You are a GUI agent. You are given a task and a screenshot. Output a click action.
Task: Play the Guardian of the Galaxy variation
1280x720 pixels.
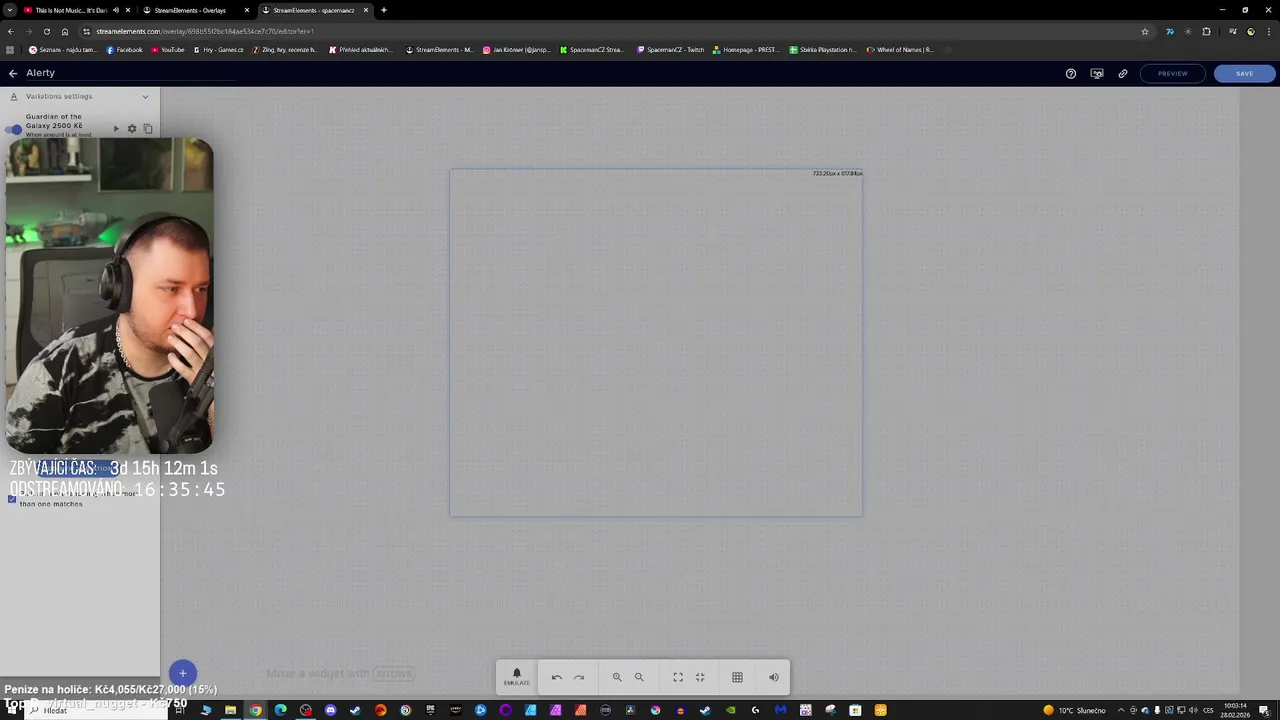pyautogui.click(x=116, y=129)
